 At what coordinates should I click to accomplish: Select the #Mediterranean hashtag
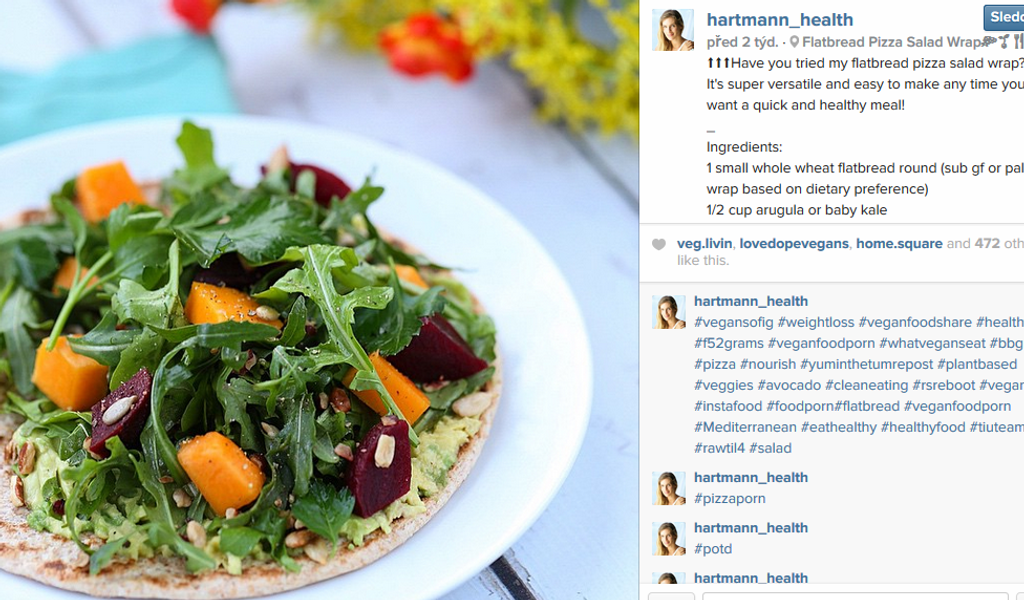point(745,428)
